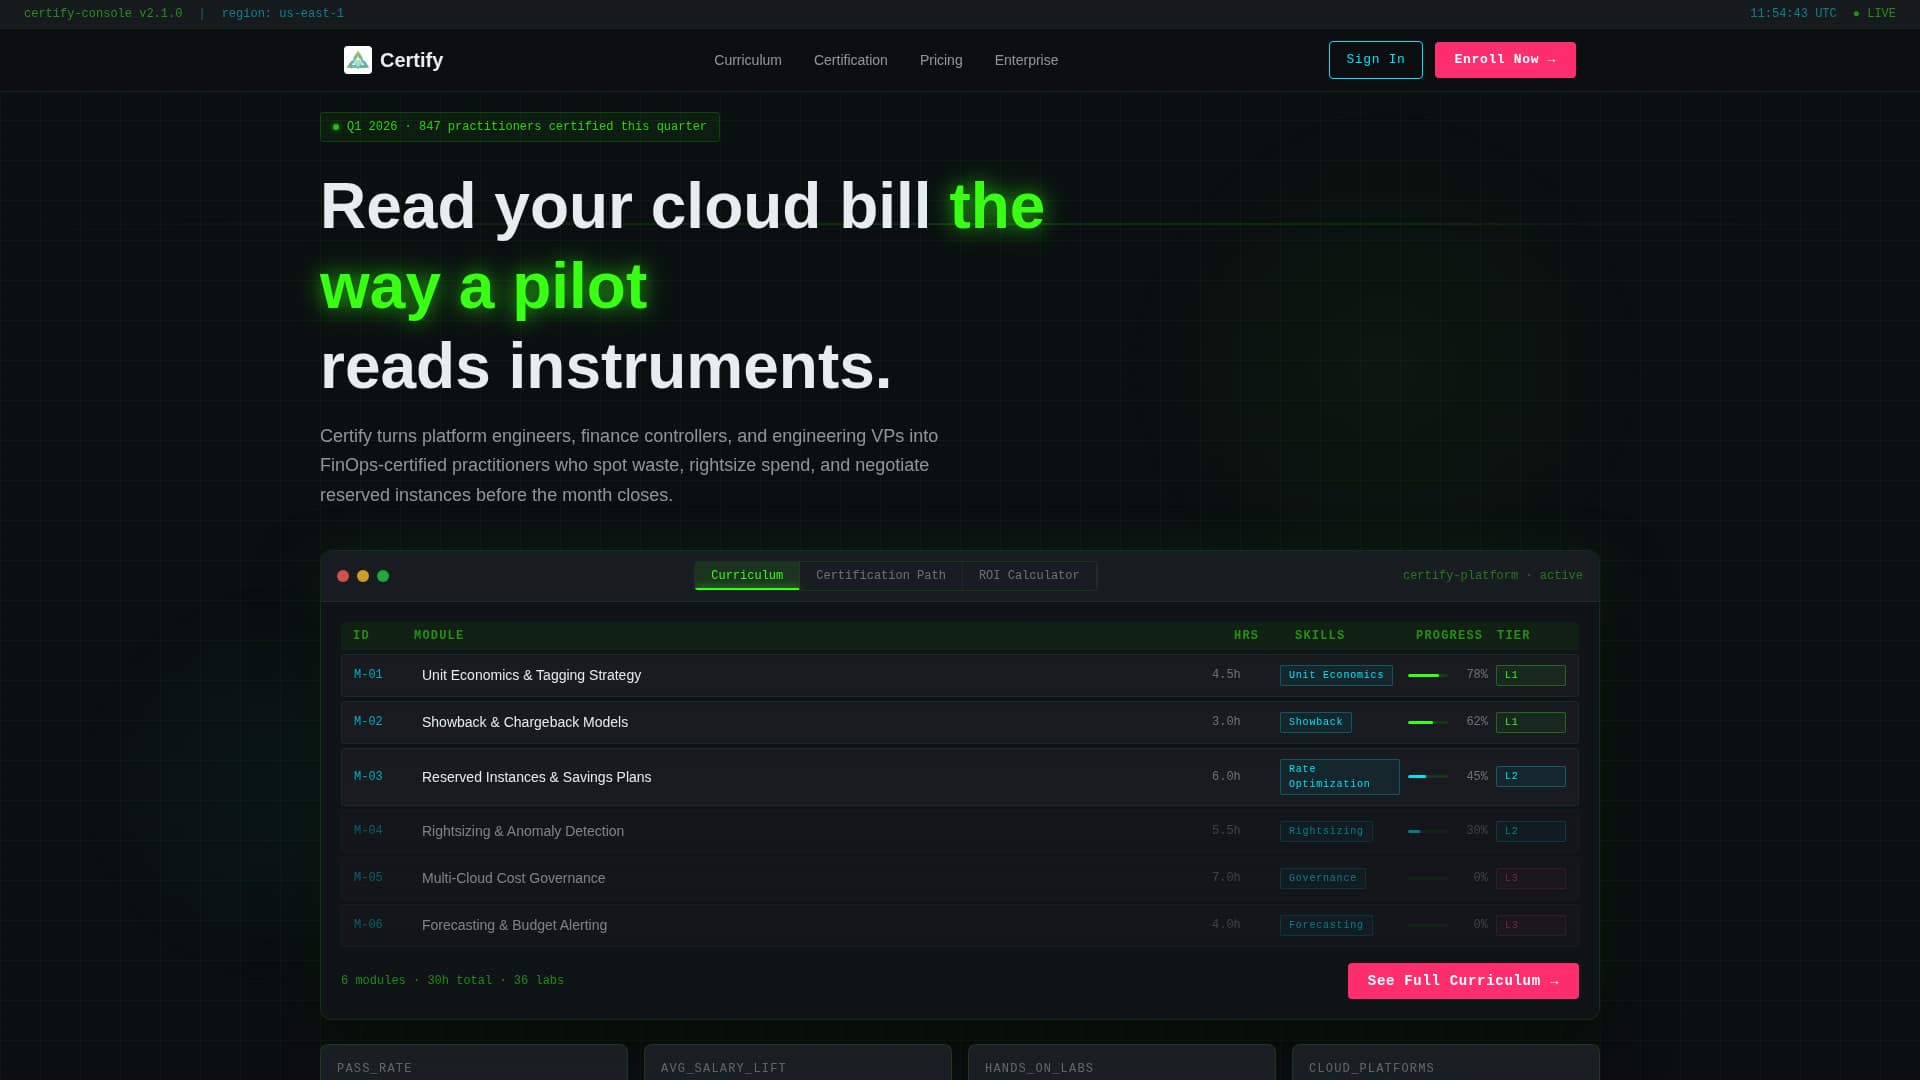1920x1080 pixels.
Task: Click the 4.5h hours value
Action: click(x=1226, y=675)
